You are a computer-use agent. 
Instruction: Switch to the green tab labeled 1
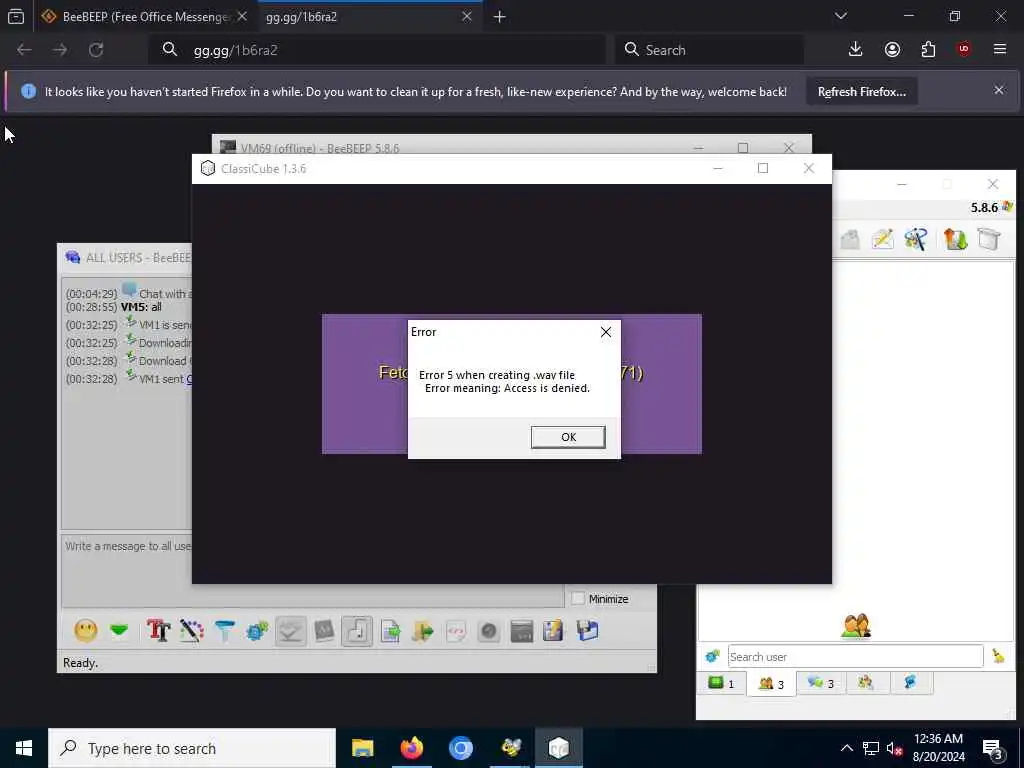(x=722, y=683)
